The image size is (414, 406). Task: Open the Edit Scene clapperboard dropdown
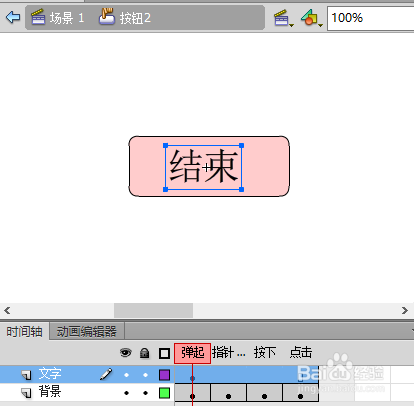point(283,18)
